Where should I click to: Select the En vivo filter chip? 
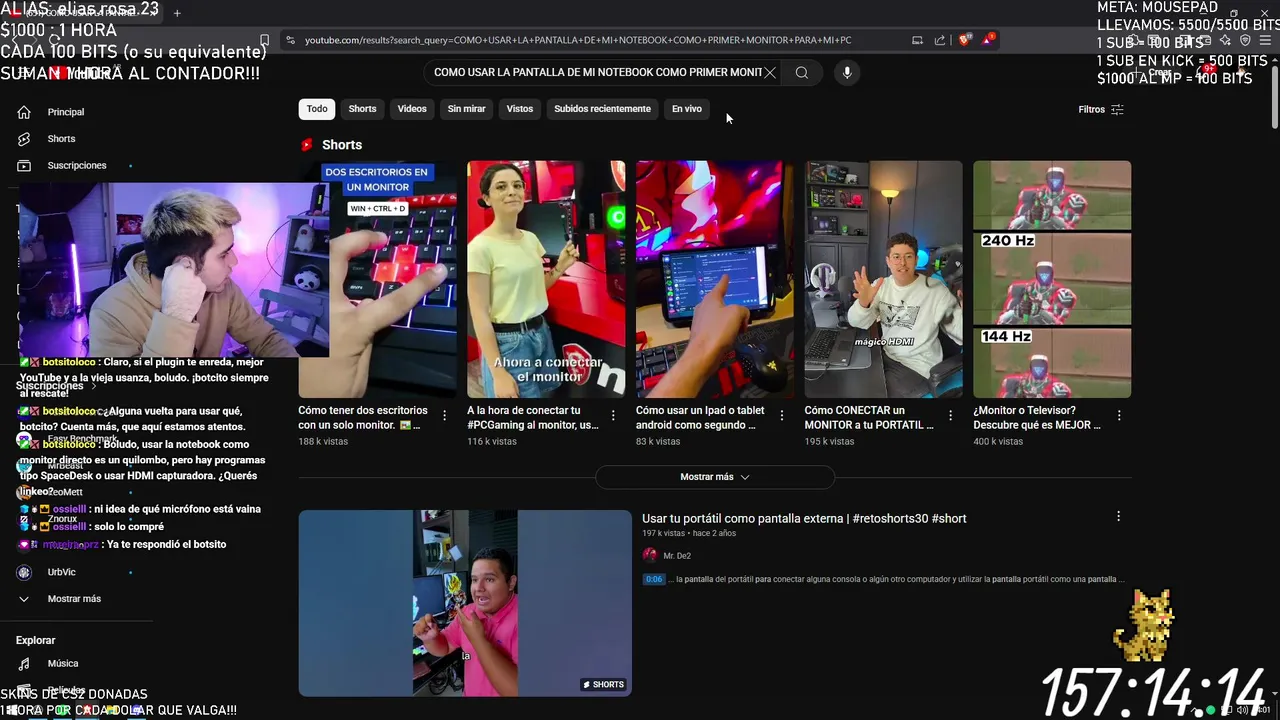pyautogui.click(x=686, y=109)
